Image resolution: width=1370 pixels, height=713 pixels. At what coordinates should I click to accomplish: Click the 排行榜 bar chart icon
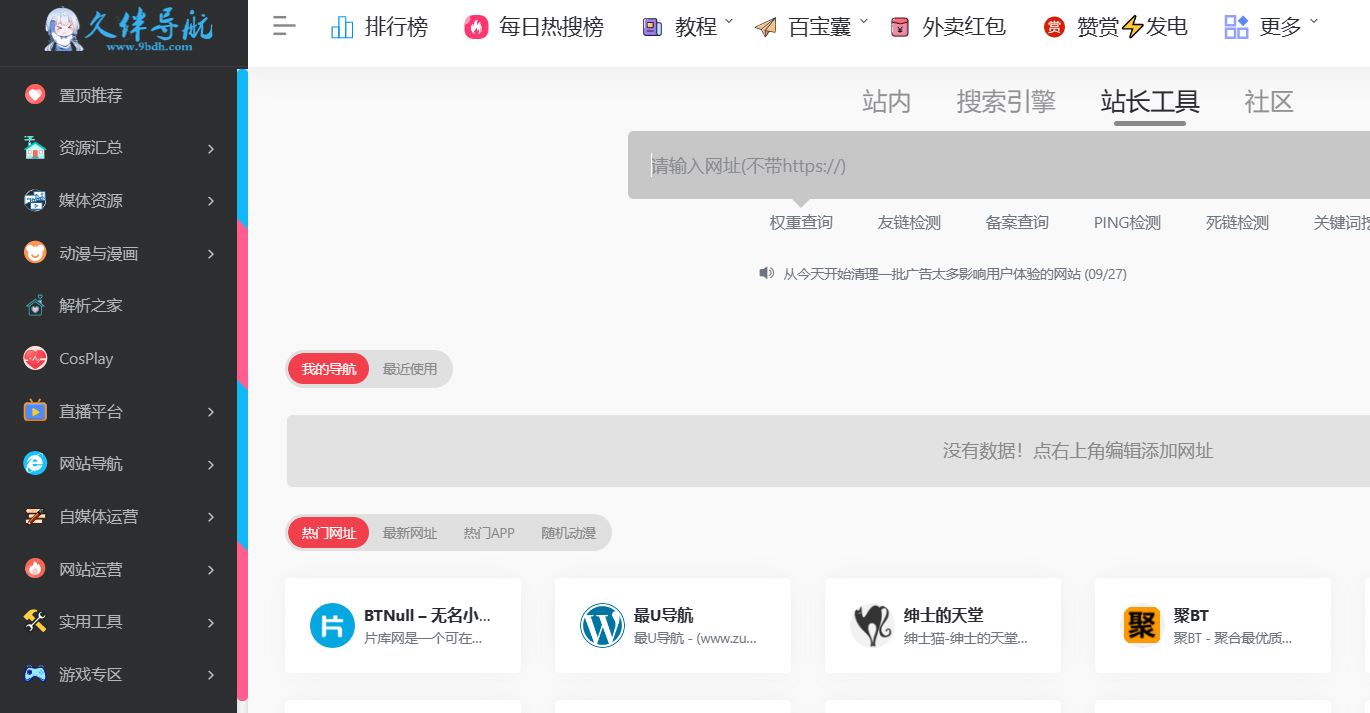[342, 27]
